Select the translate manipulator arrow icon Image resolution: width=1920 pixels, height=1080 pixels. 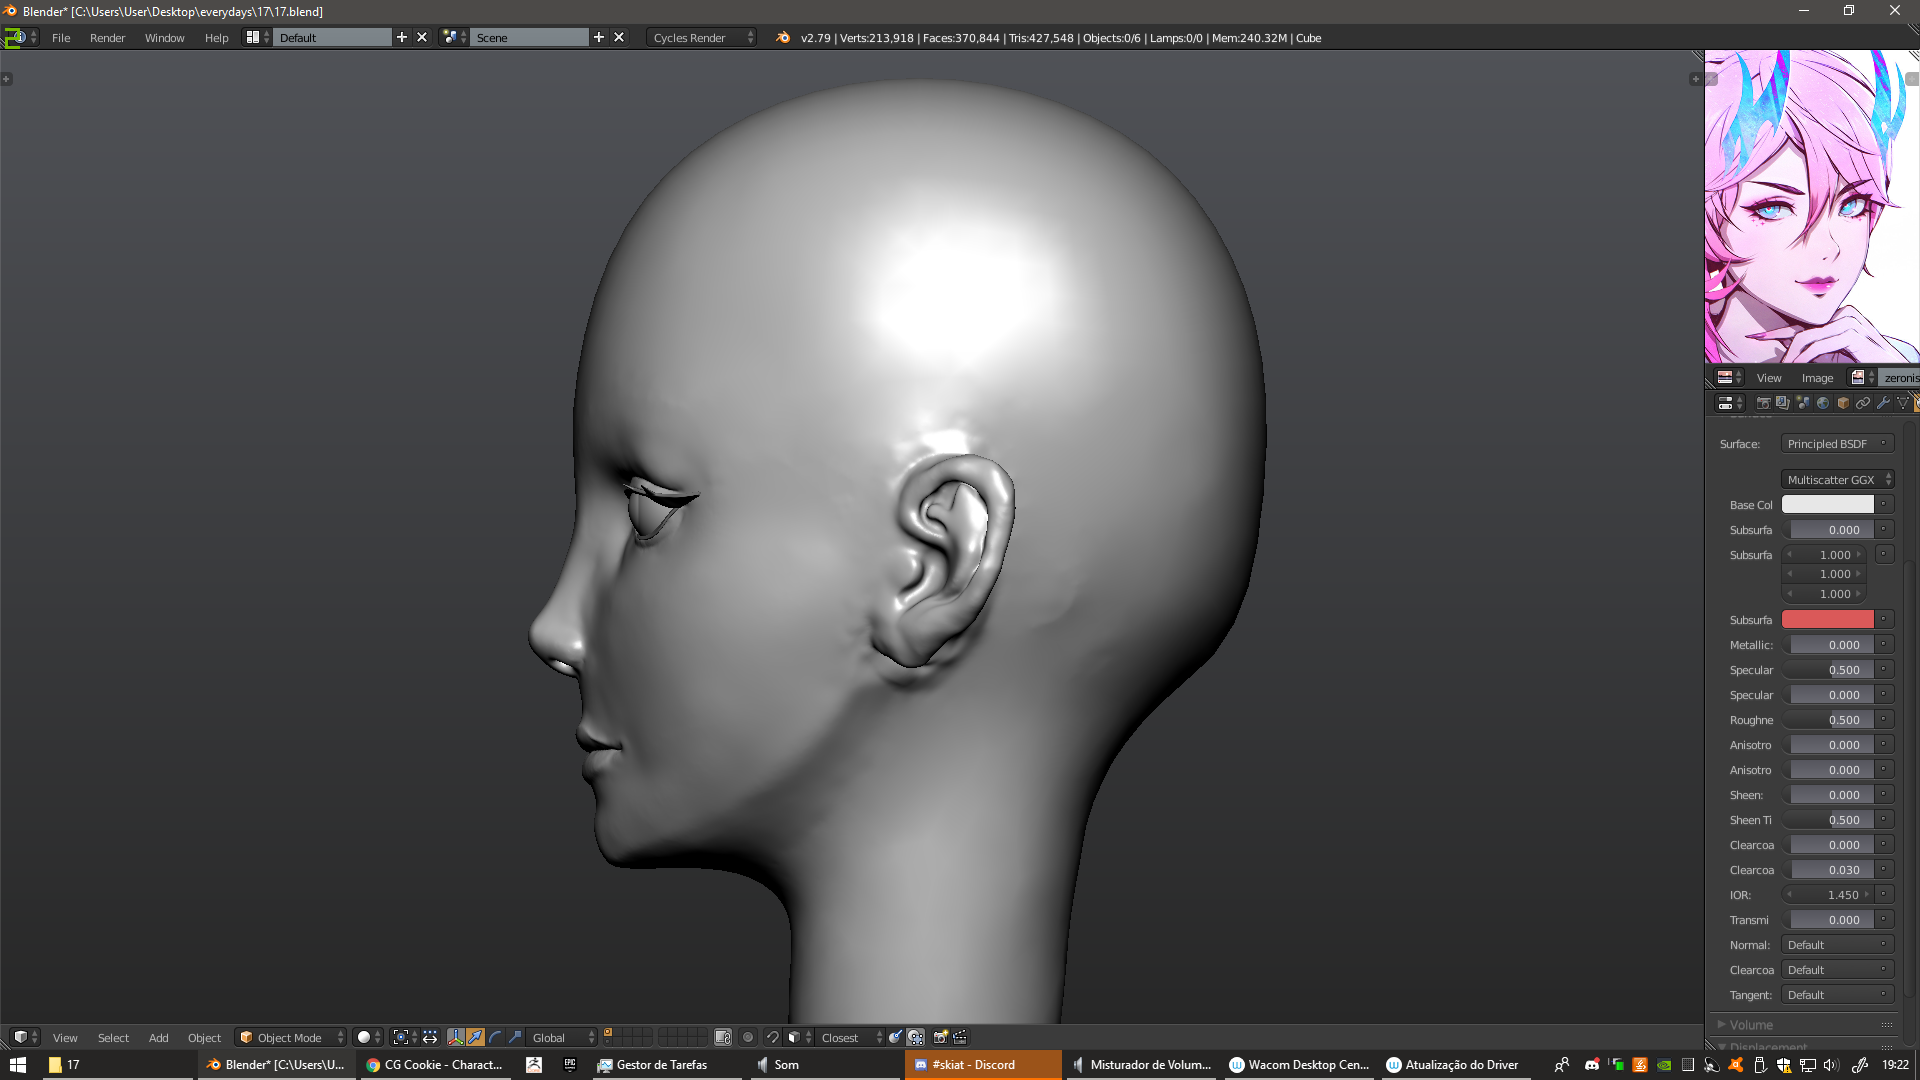[475, 1037]
